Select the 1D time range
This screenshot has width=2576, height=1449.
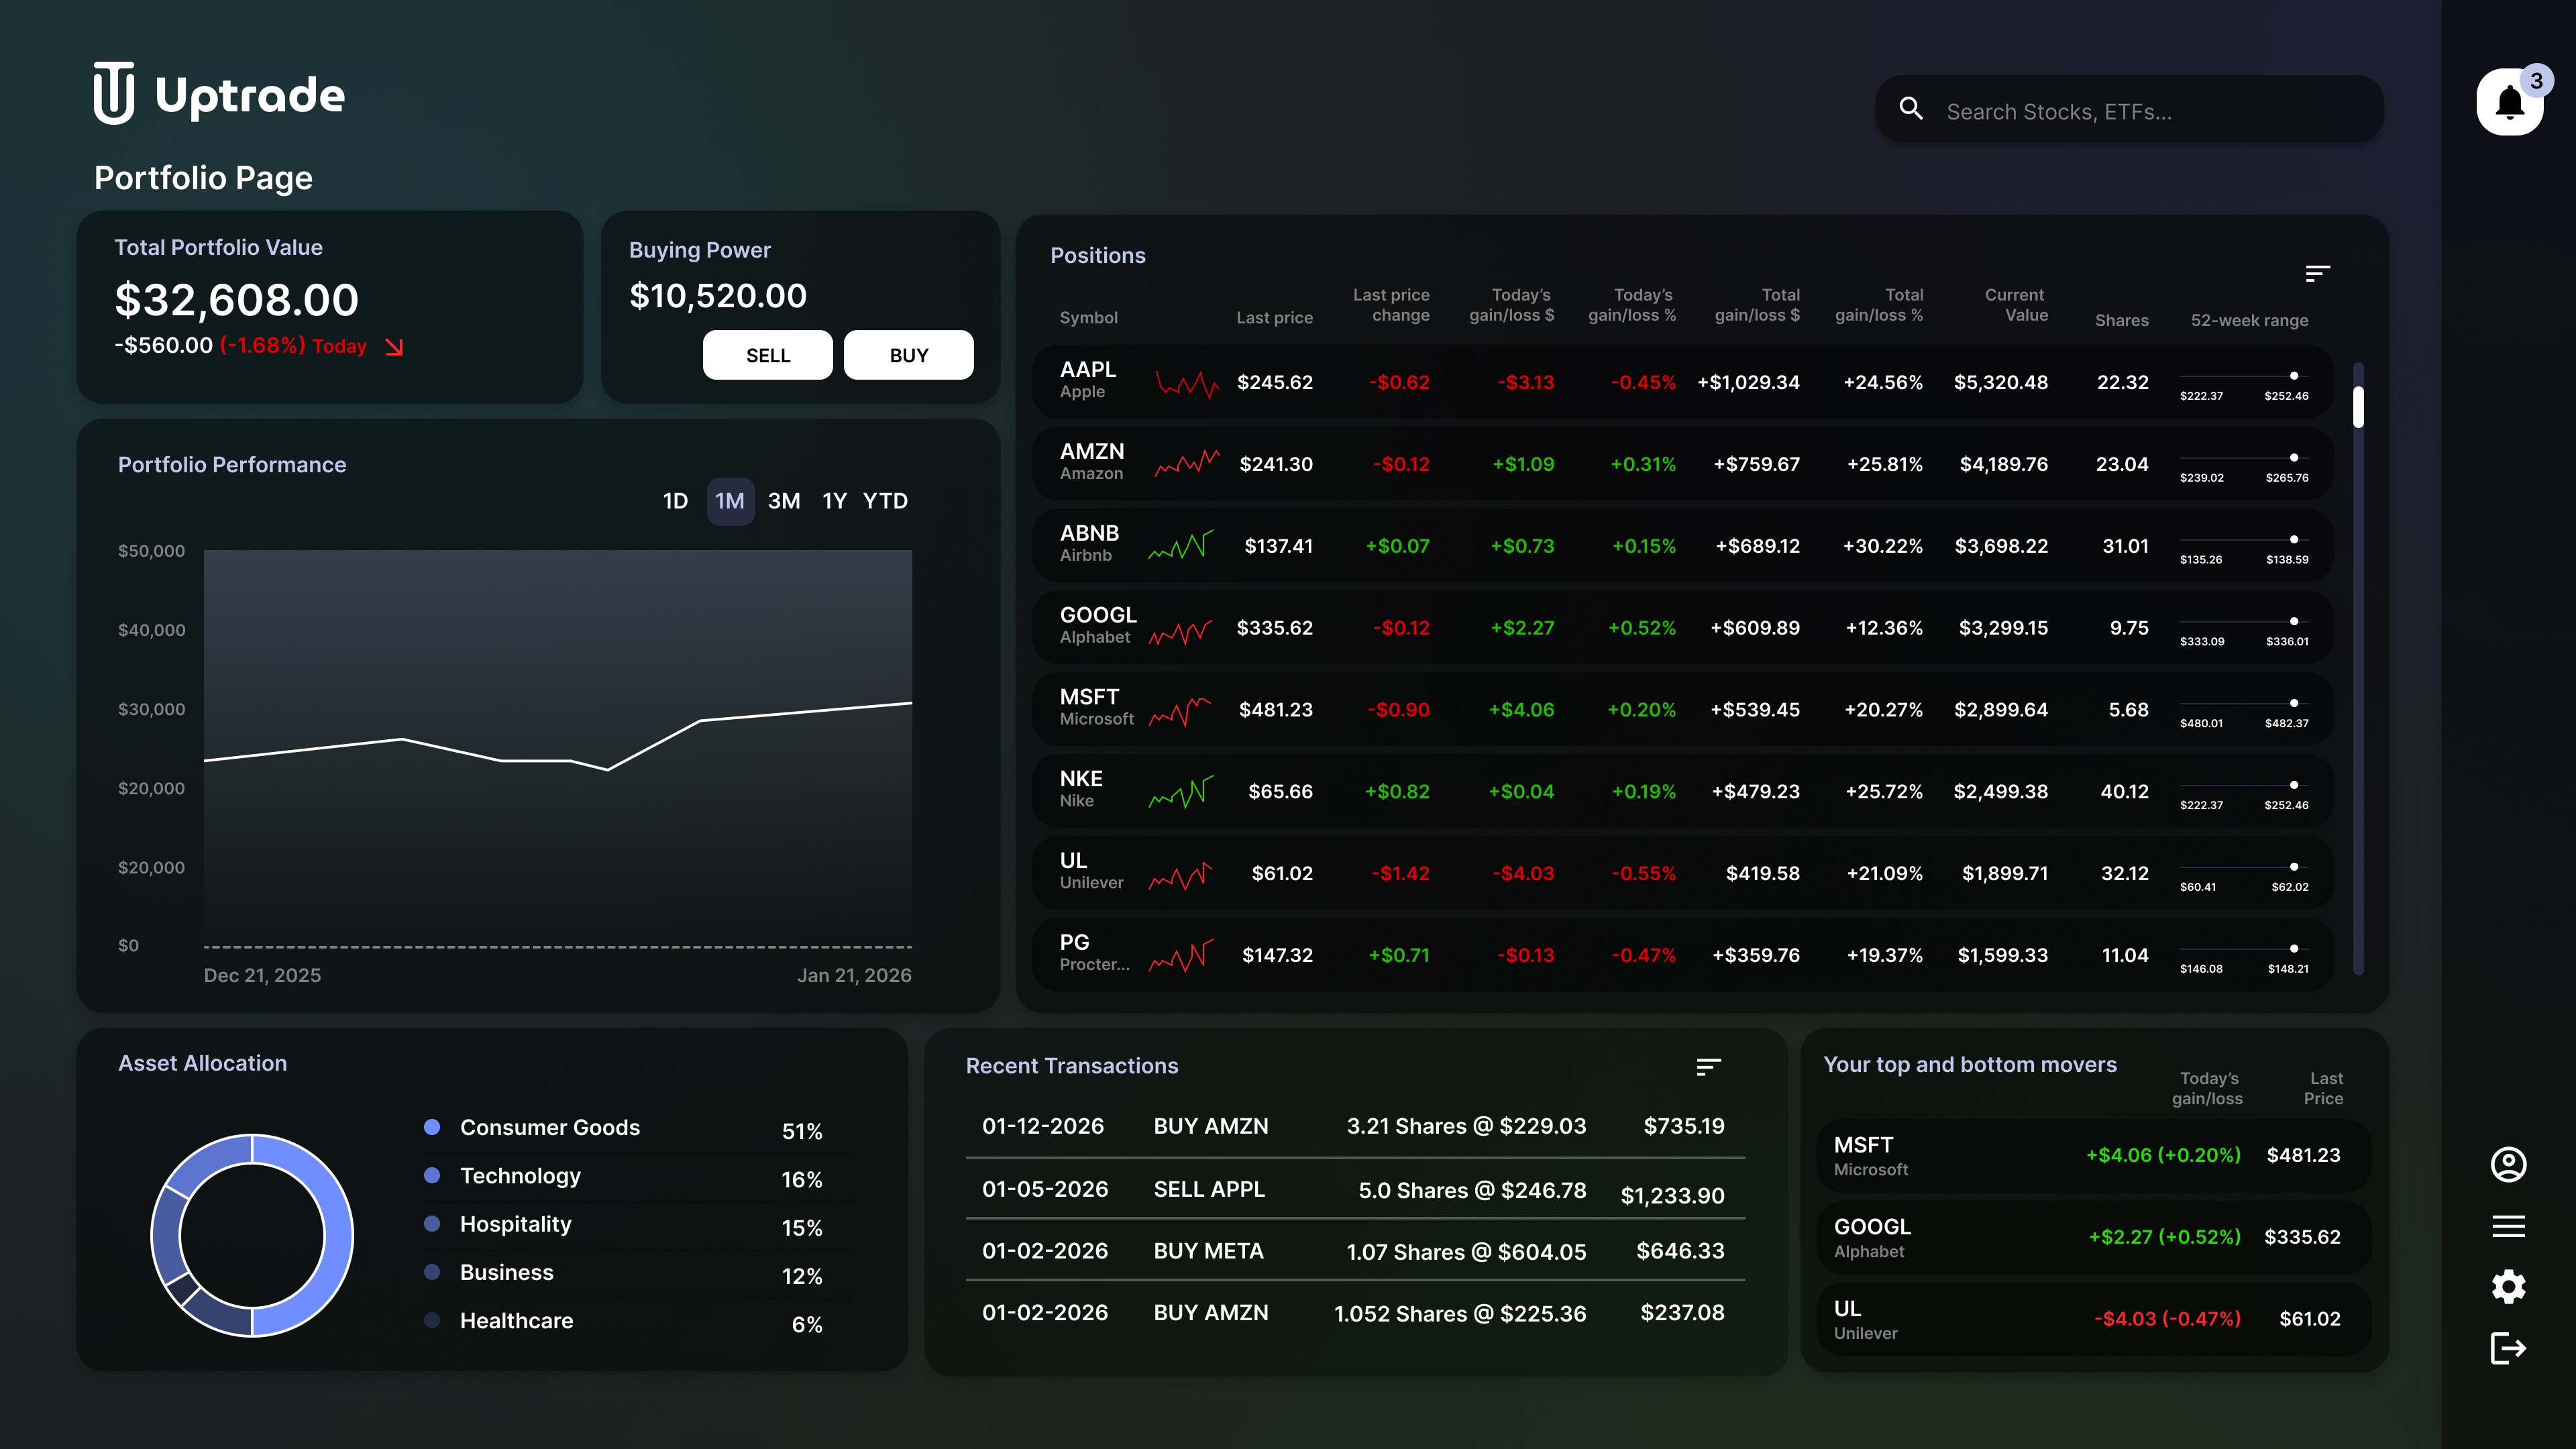(675, 501)
